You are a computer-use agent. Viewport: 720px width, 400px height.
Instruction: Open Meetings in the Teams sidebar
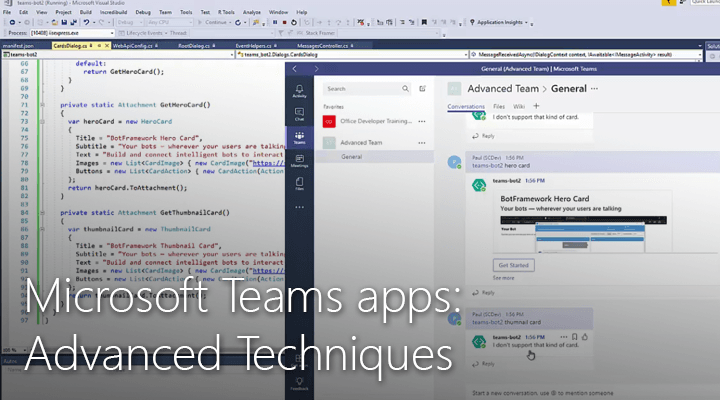point(299,161)
